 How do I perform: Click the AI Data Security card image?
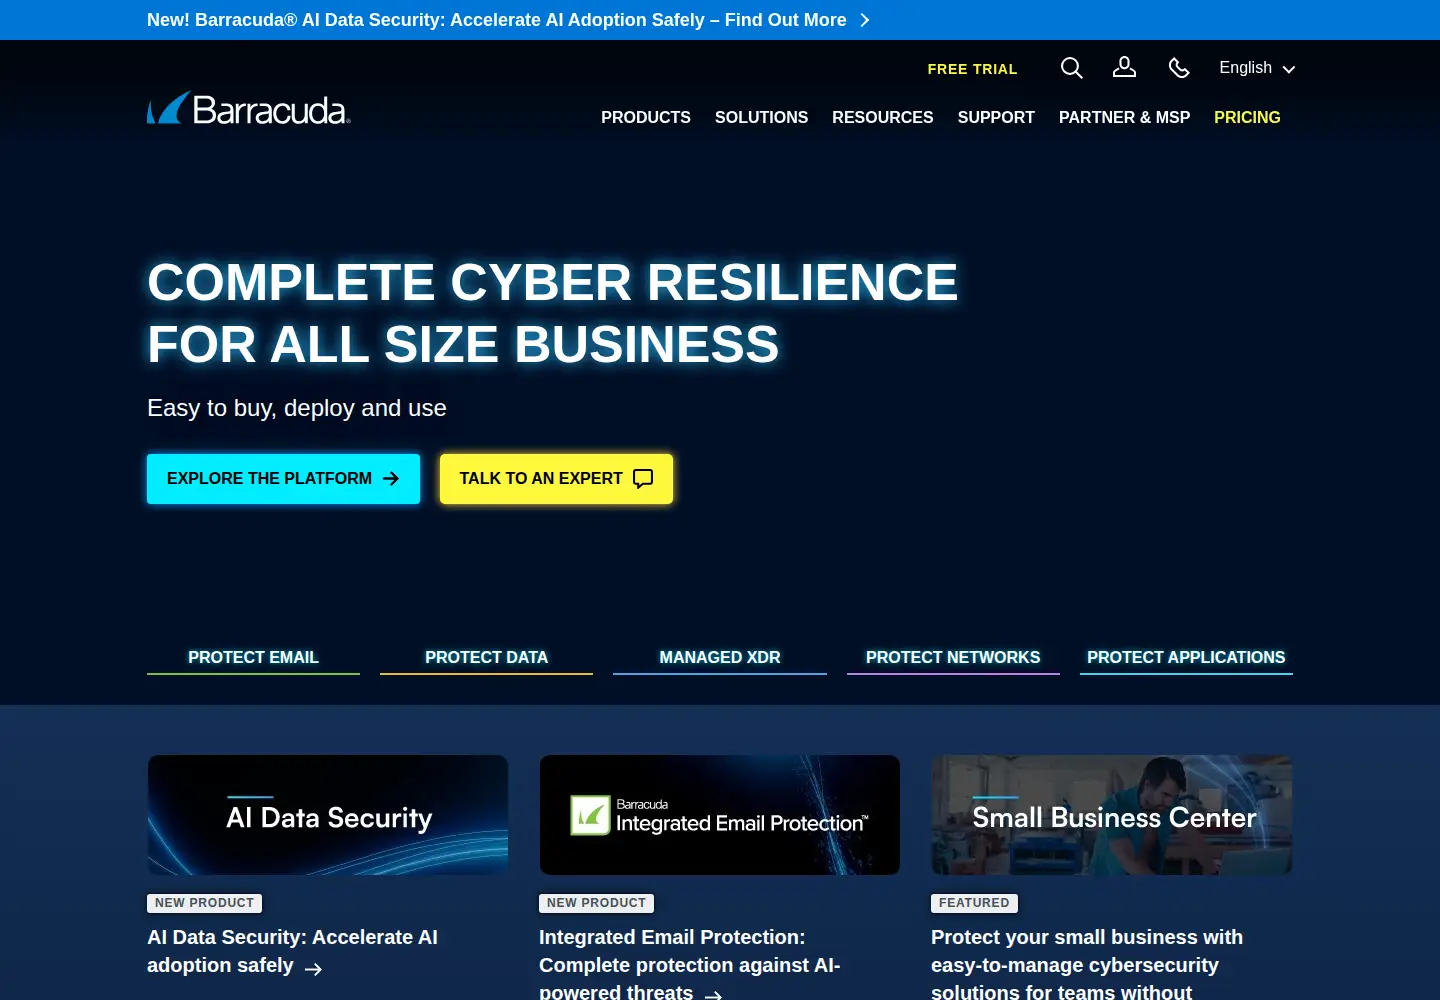(328, 815)
